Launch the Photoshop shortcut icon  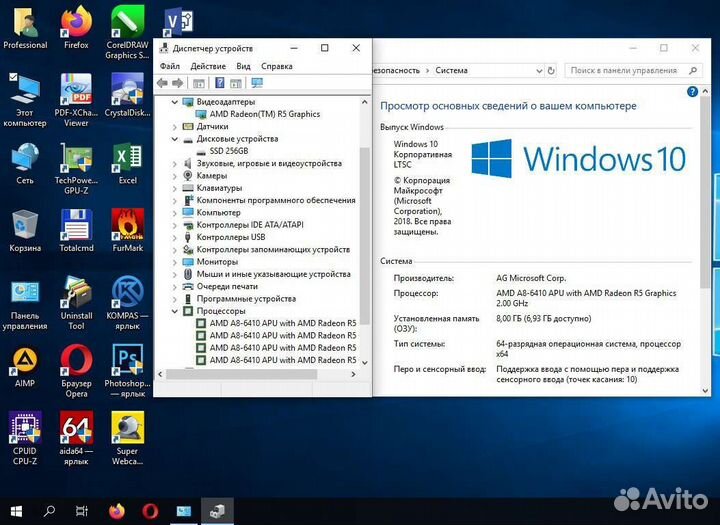click(x=127, y=370)
